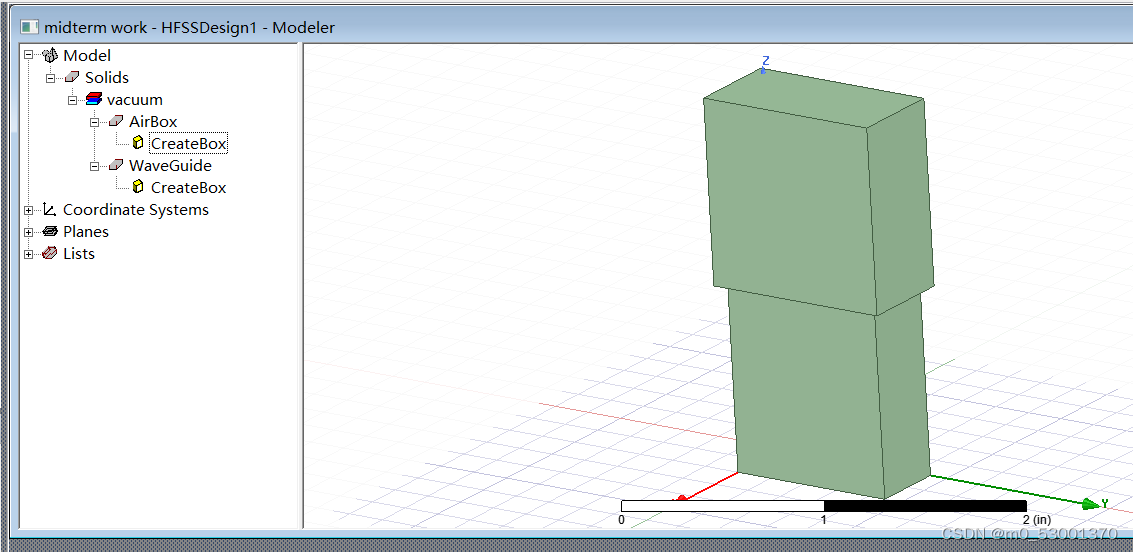Click the Coordinate Systems axis icon
The image size is (1133, 552).
(50, 210)
